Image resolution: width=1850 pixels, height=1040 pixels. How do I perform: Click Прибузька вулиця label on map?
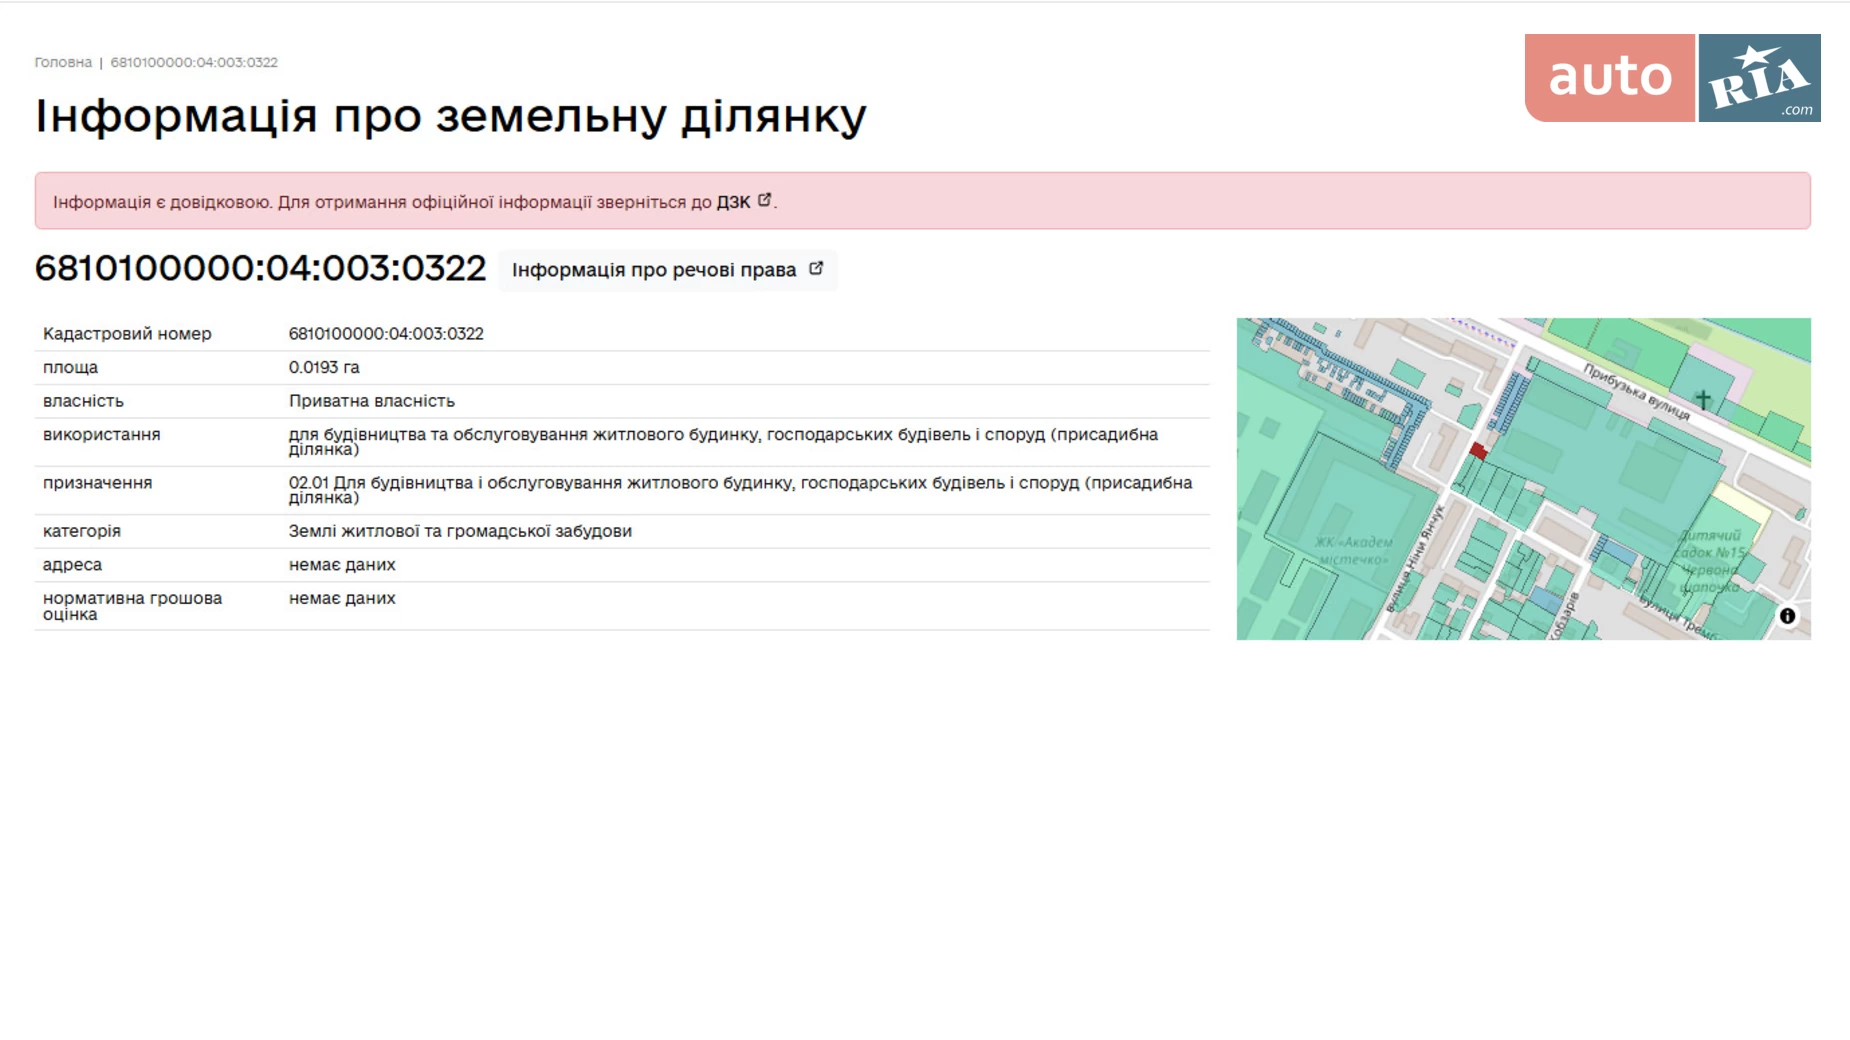point(1636,391)
